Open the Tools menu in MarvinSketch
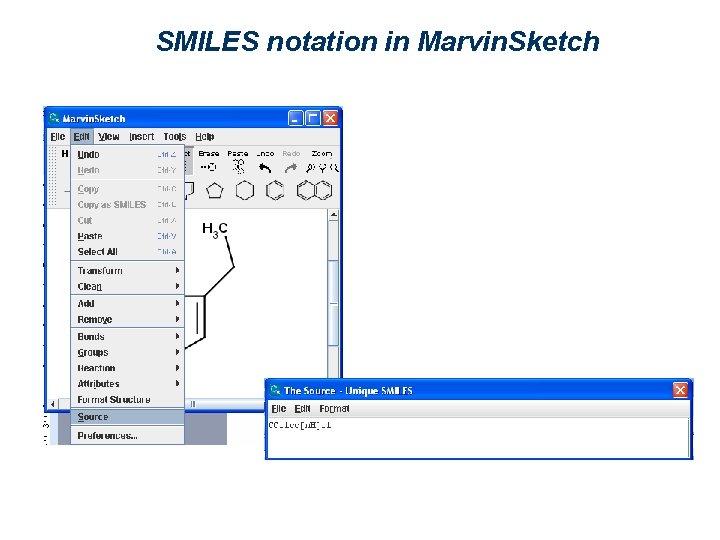The image size is (720, 540). pyautogui.click(x=175, y=136)
